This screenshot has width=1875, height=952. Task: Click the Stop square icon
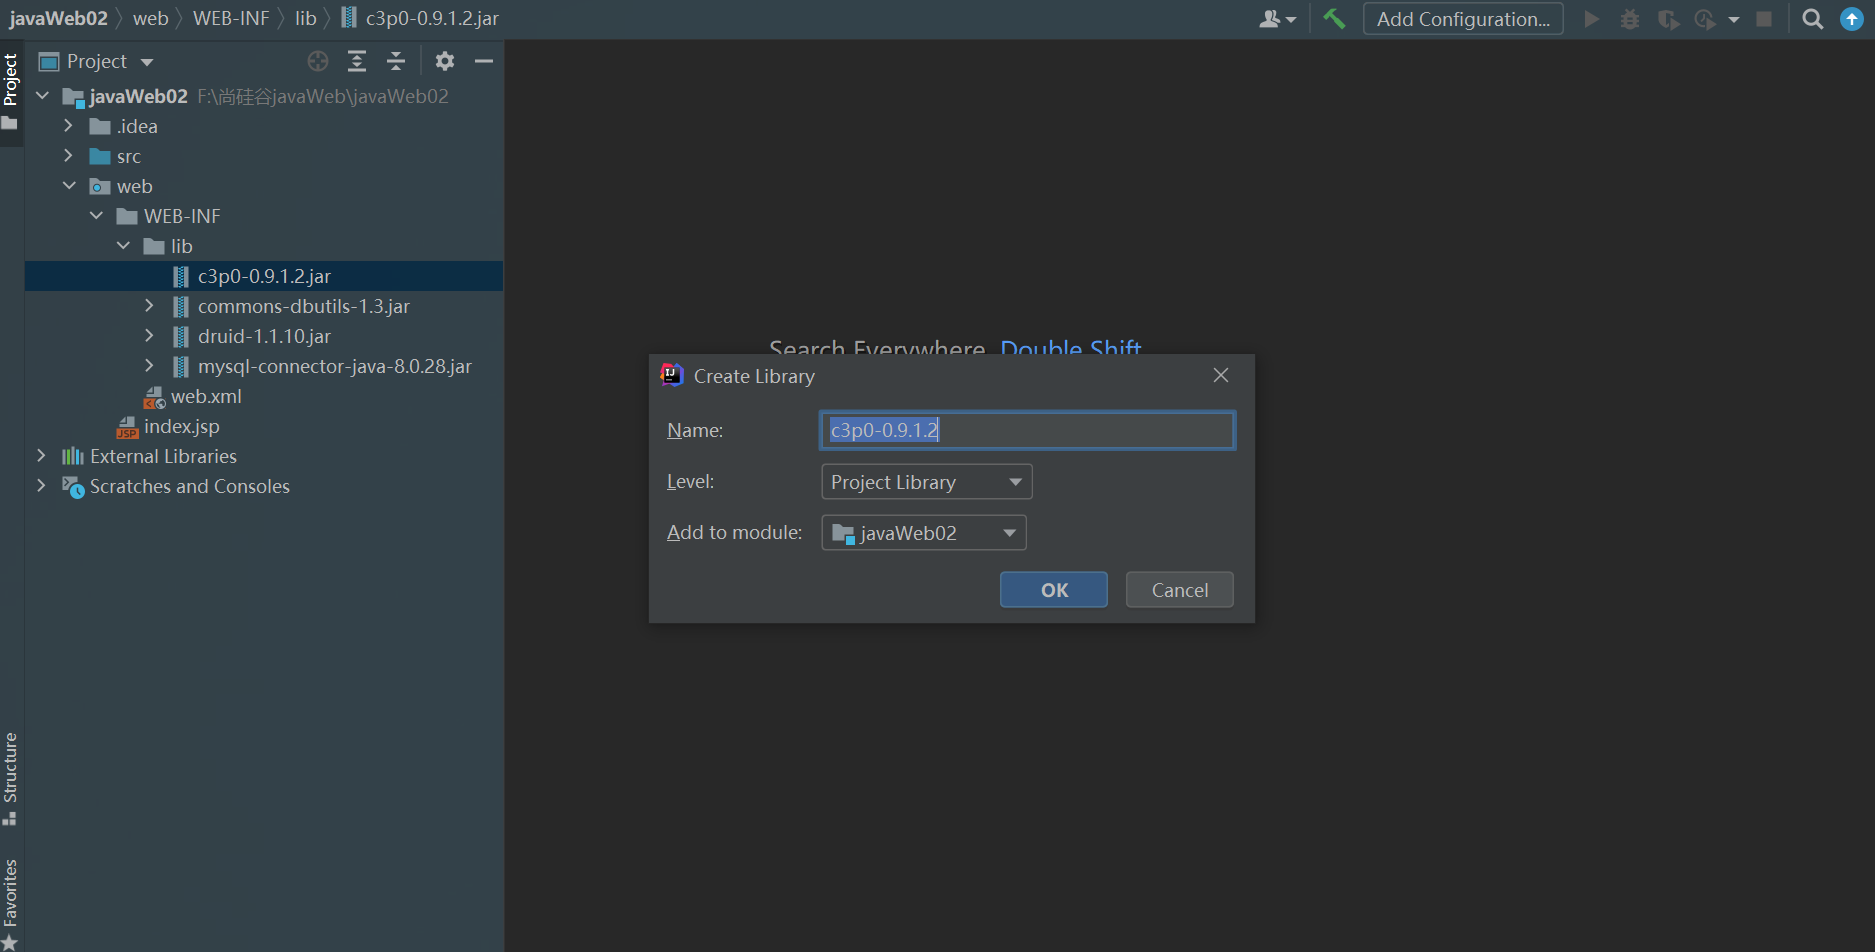[x=1764, y=19]
